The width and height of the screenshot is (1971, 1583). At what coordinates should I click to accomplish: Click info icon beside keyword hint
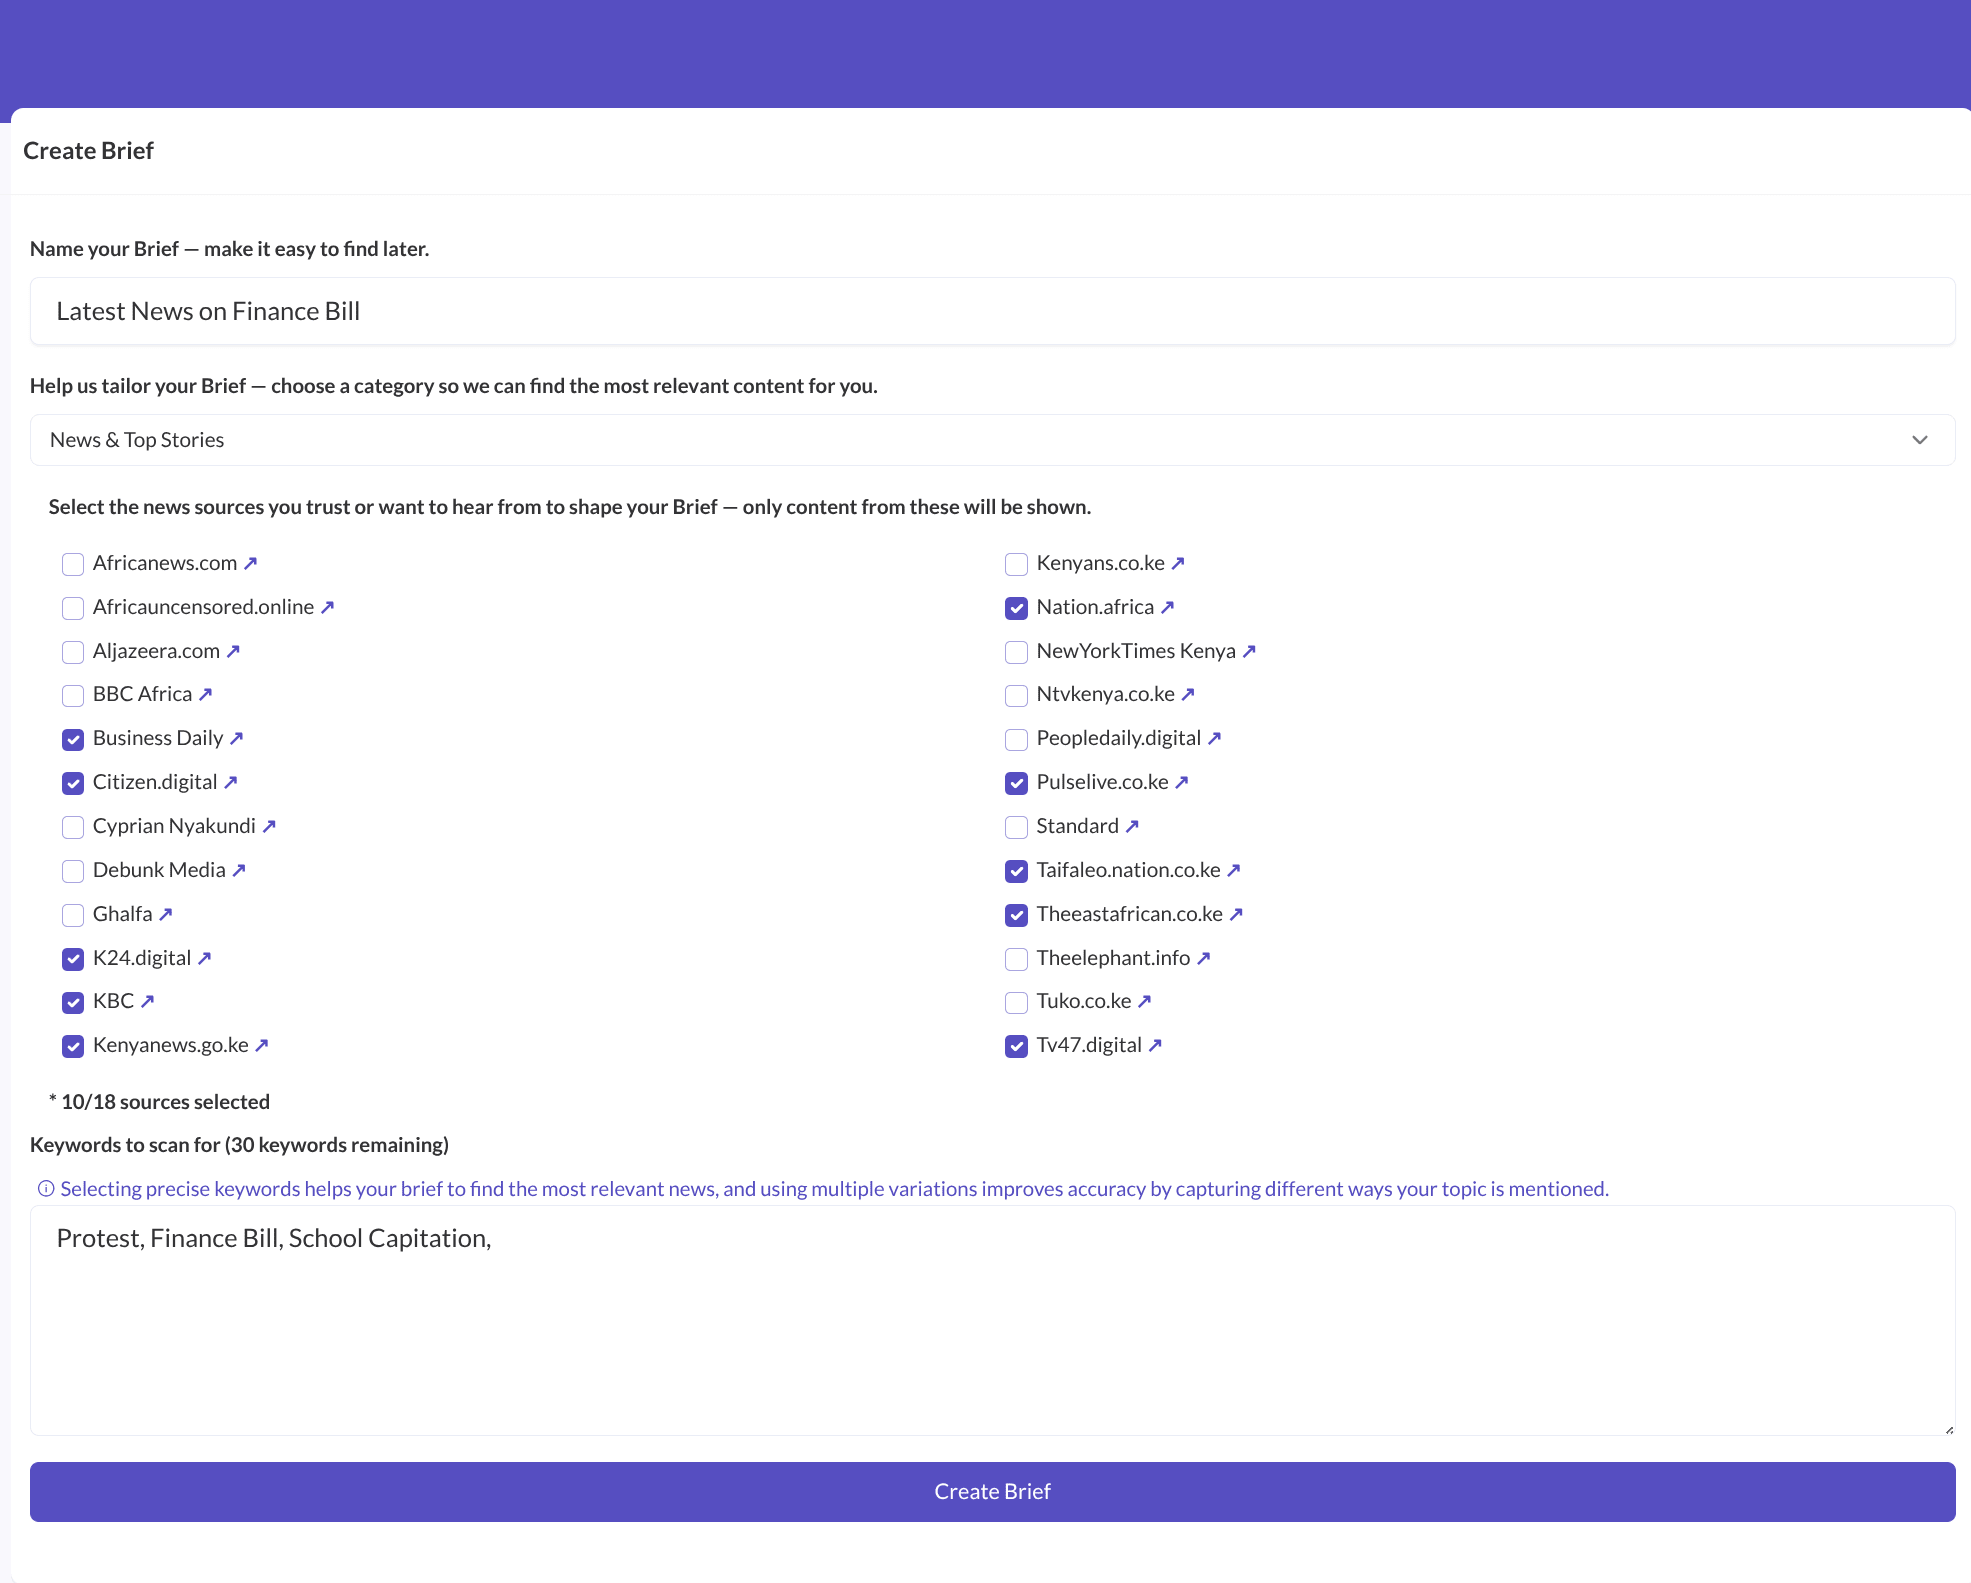(x=46, y=1189)
